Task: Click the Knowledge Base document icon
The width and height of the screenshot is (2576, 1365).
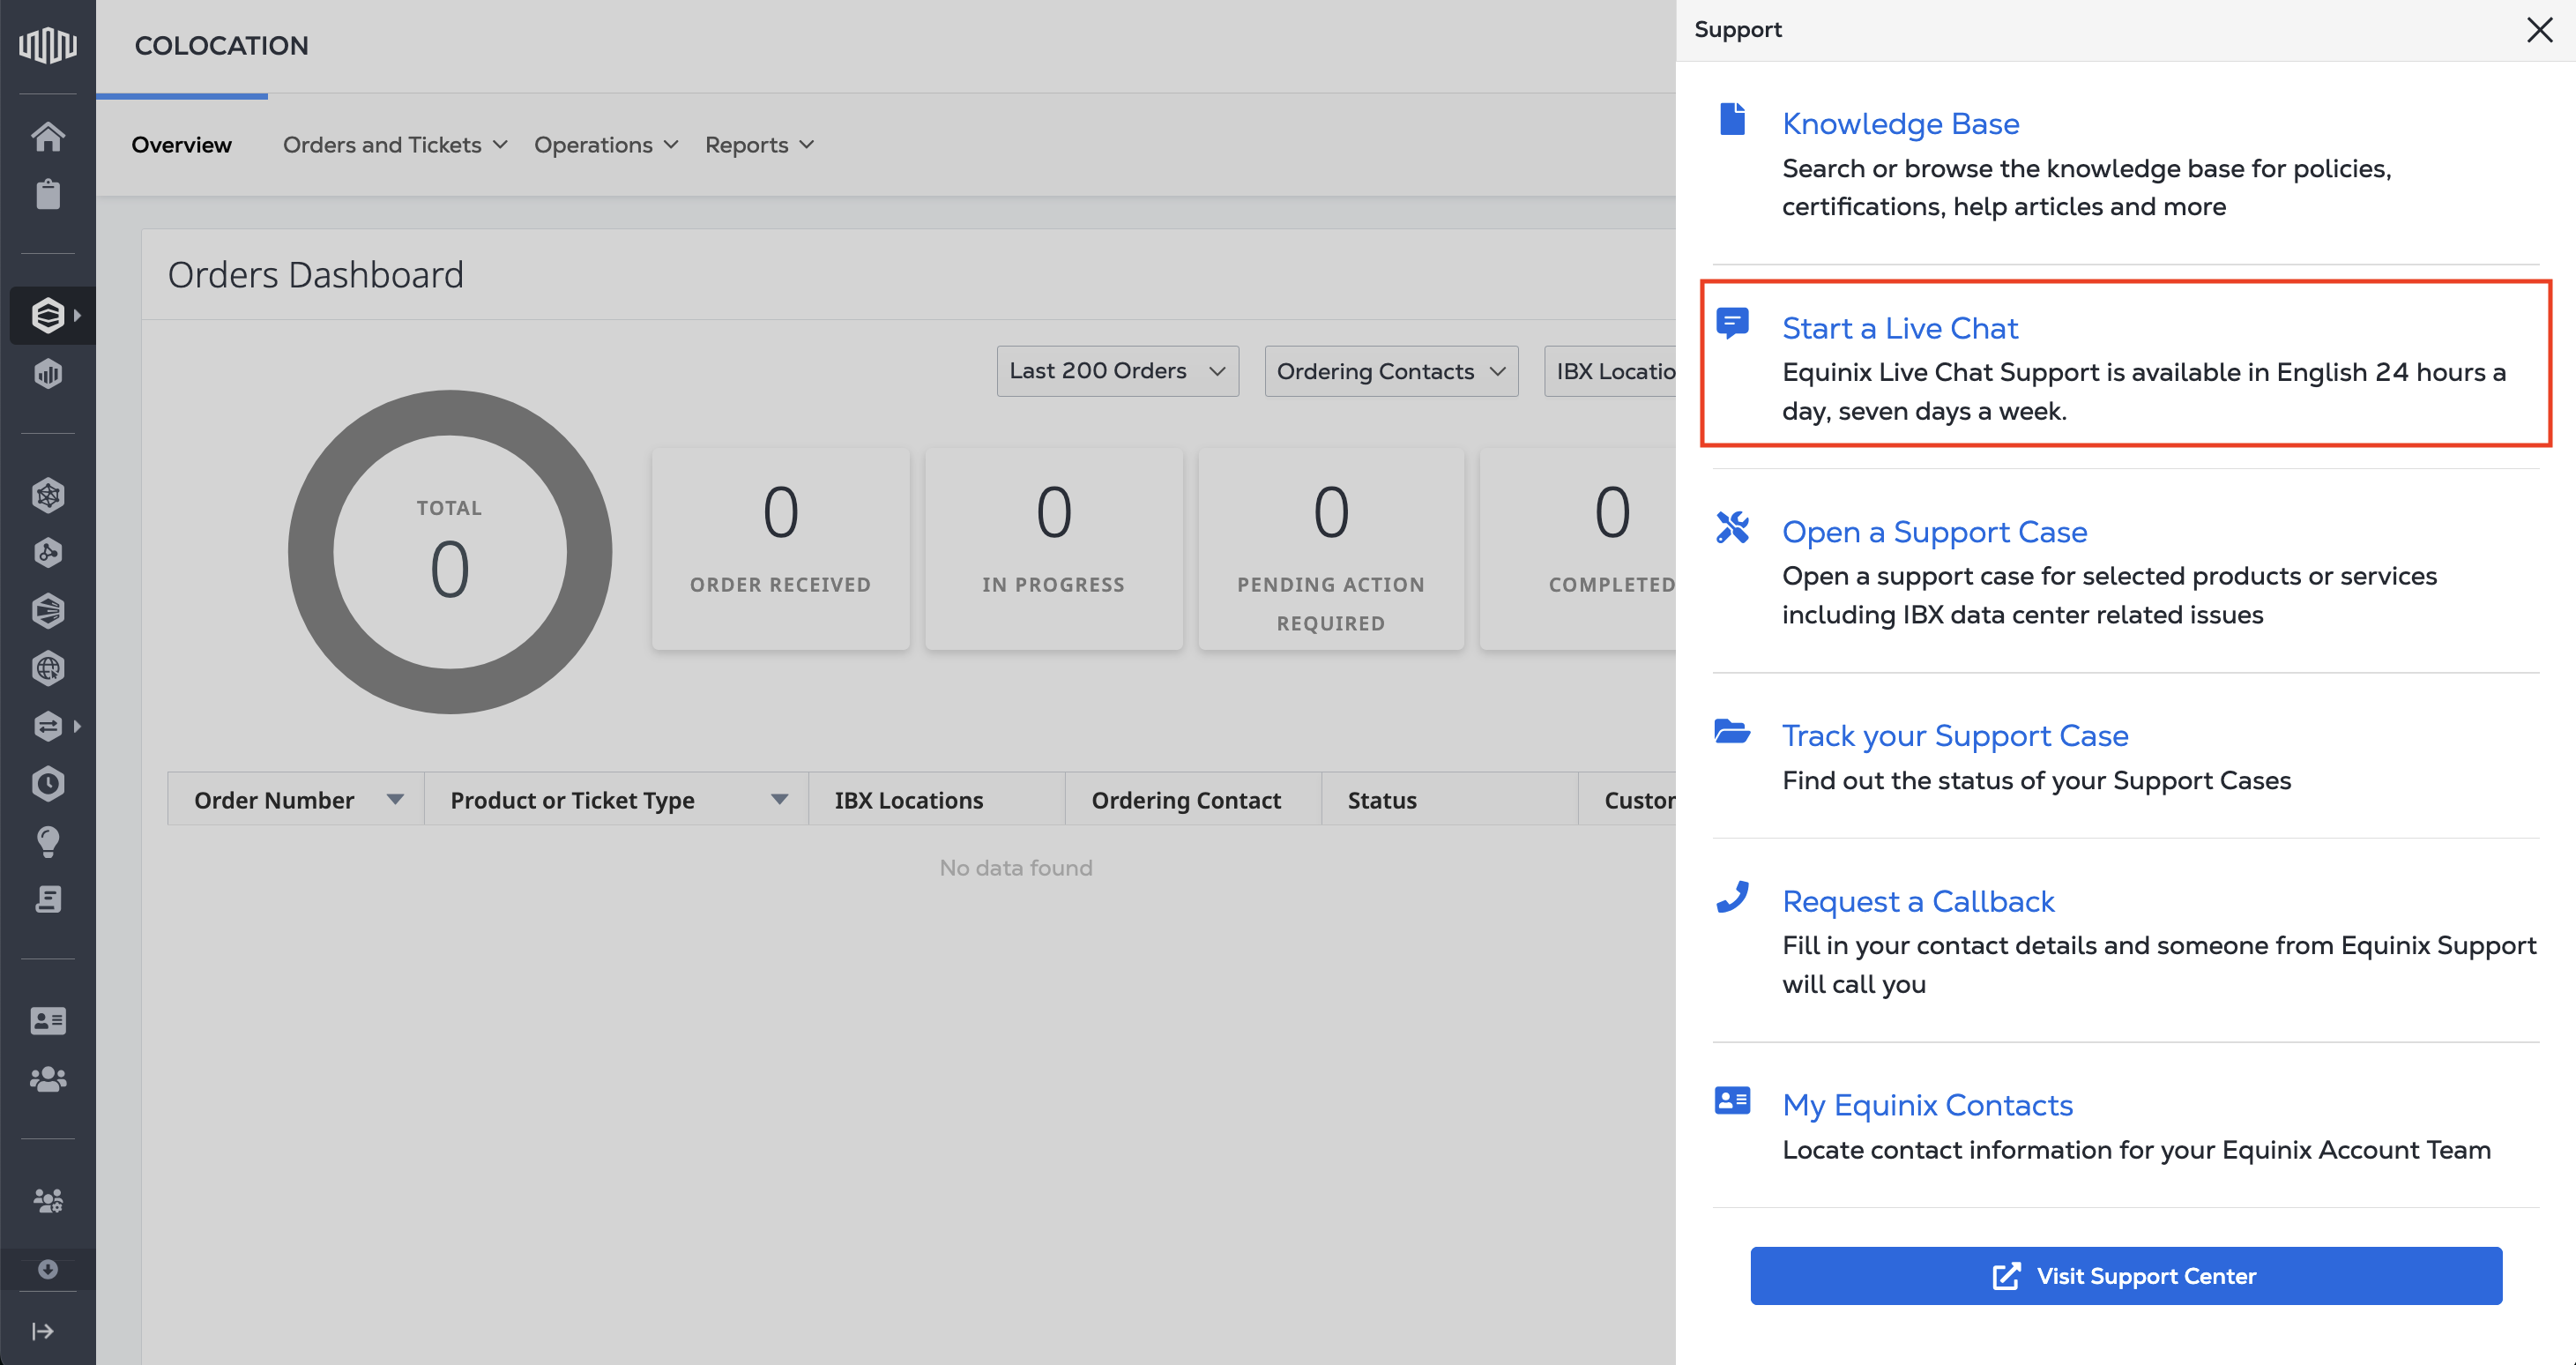Action: pos(1732,119)
